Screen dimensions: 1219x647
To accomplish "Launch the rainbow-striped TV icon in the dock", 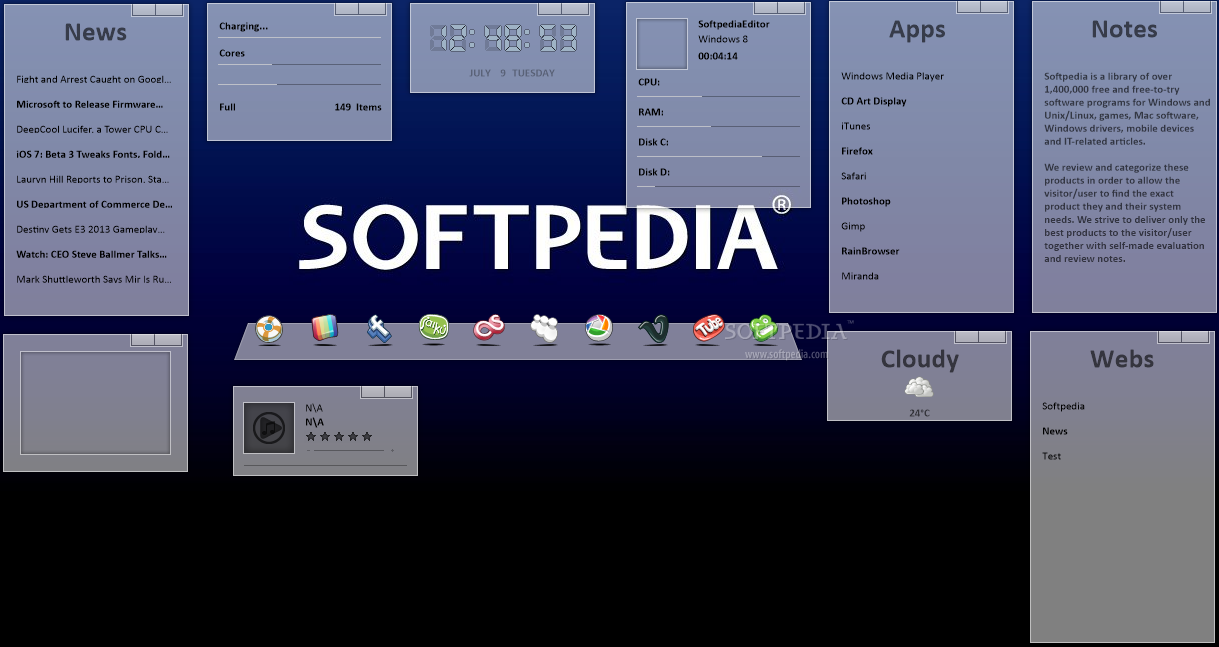I will 325,327.
